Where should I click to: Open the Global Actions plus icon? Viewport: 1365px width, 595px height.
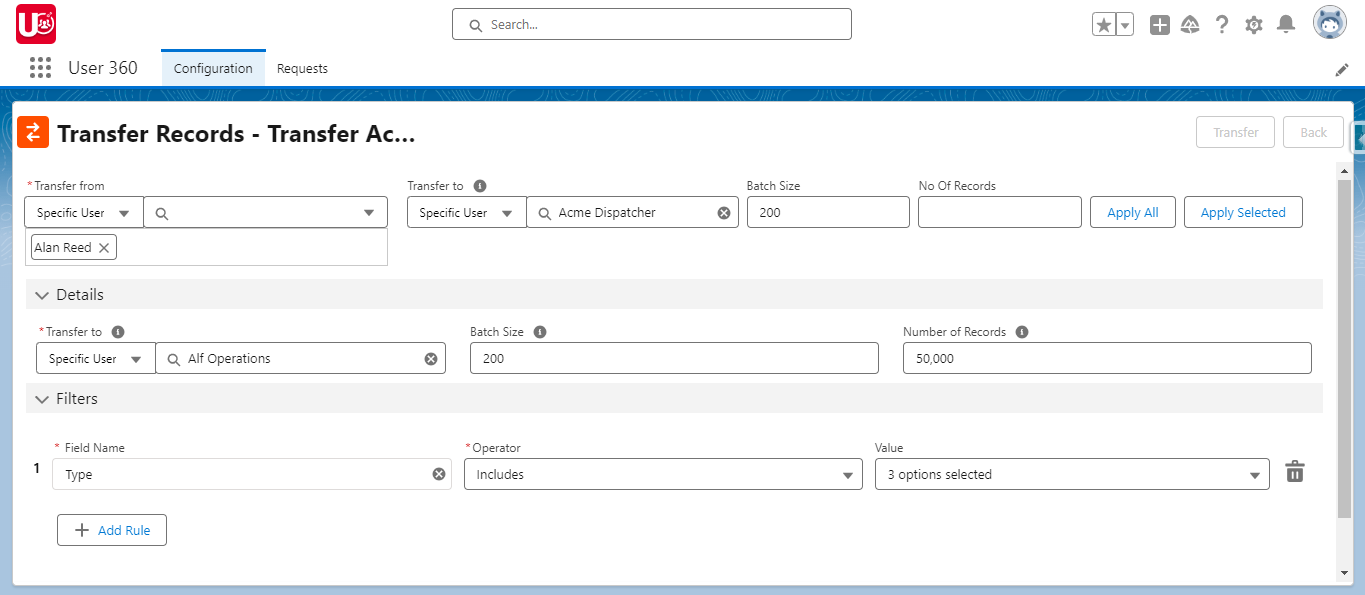[x=1160, y=25]
